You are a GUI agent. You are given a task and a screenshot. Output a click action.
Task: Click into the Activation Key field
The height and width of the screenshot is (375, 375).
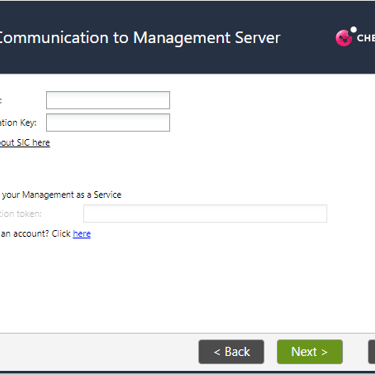click(x=108, y=122)
